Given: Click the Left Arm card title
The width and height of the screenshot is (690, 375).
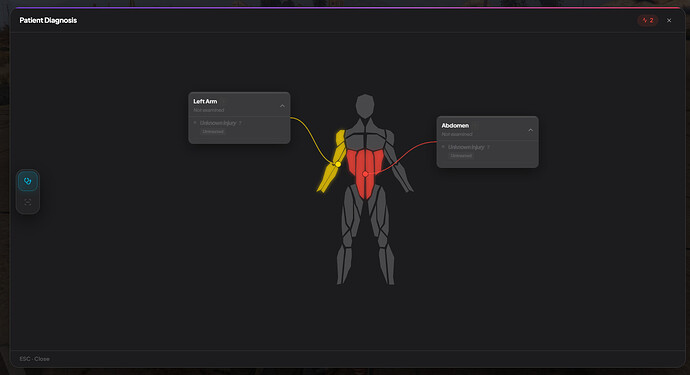Looking at the screenshot, I should click(205, 101).
